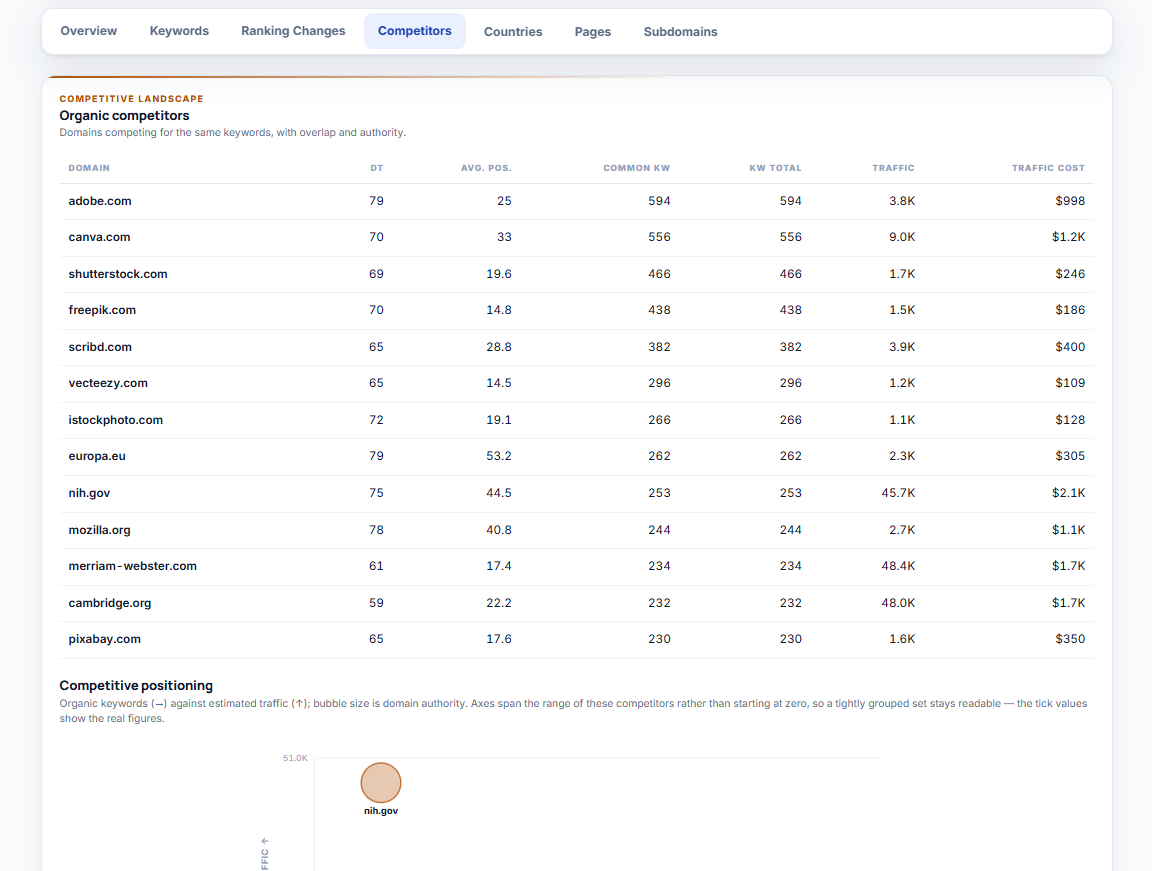This screenshot has height=871, width=1152.
Task: Go to the Countries tab
Action: pos(513,32)
